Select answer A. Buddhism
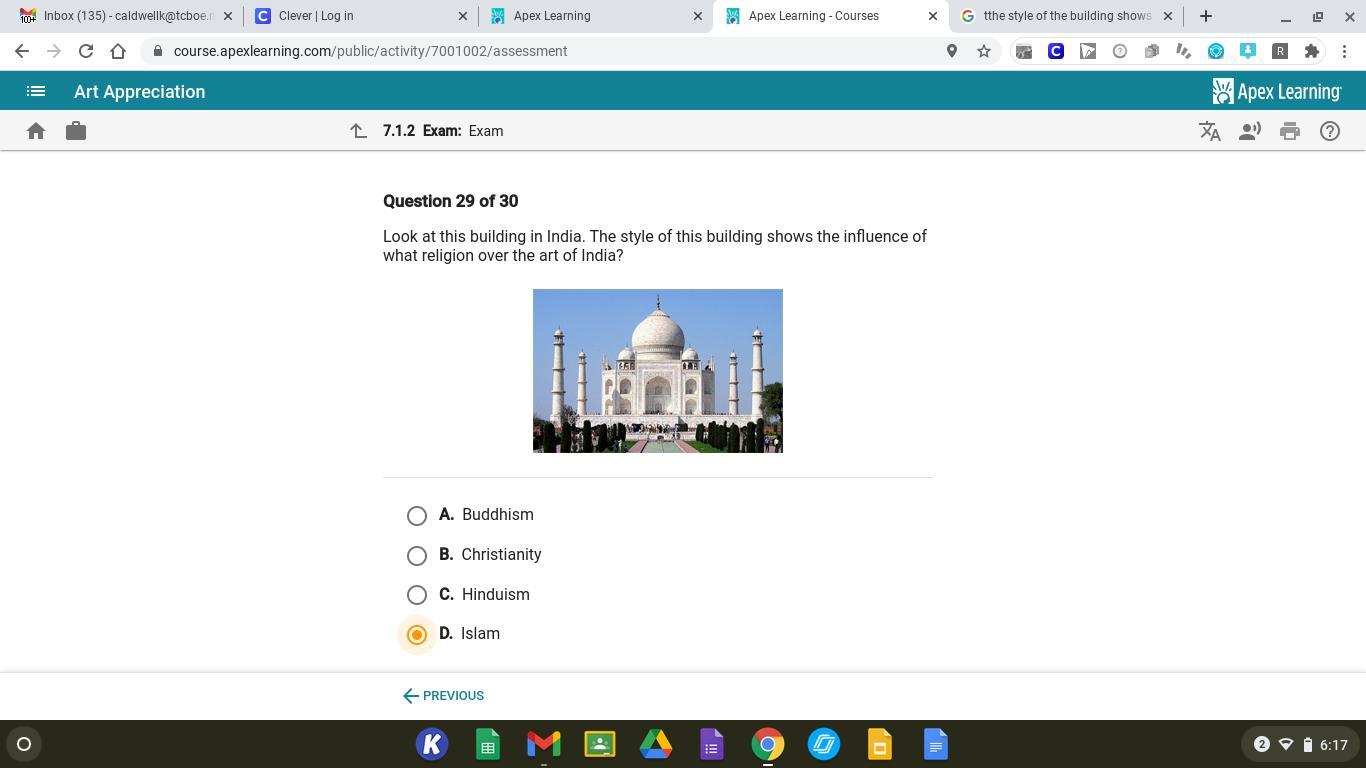Screen dimensions: 1366x768 click(x=417, y=516)
